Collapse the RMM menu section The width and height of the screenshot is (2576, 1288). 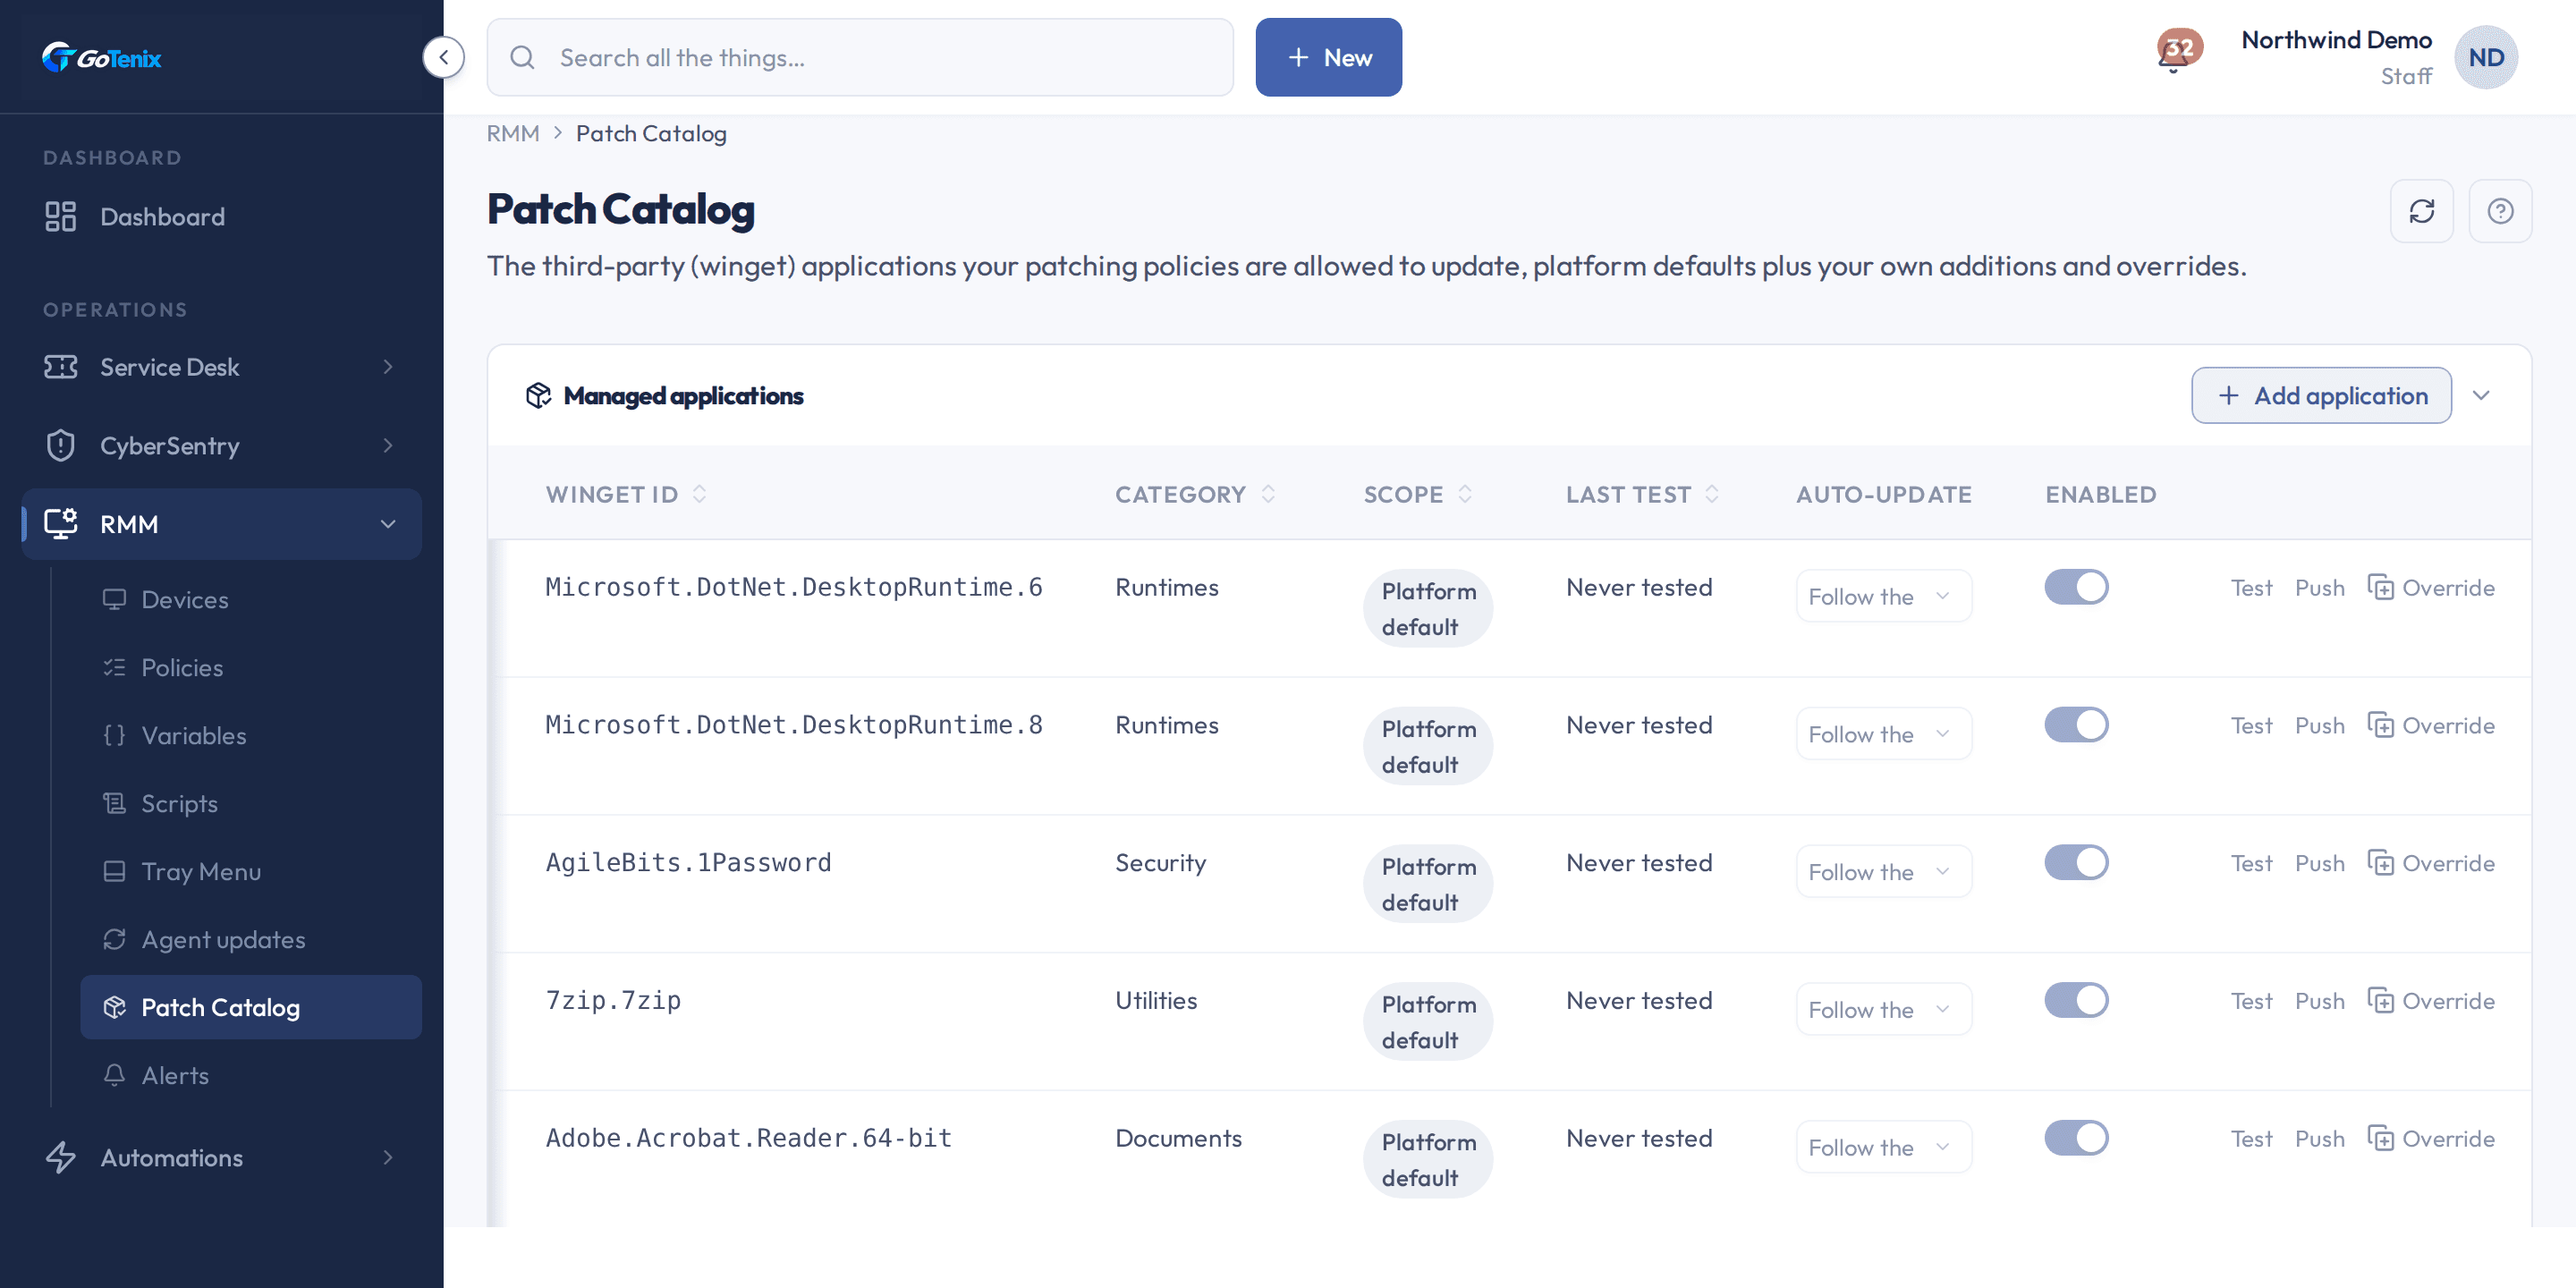(x=221, y=524)
